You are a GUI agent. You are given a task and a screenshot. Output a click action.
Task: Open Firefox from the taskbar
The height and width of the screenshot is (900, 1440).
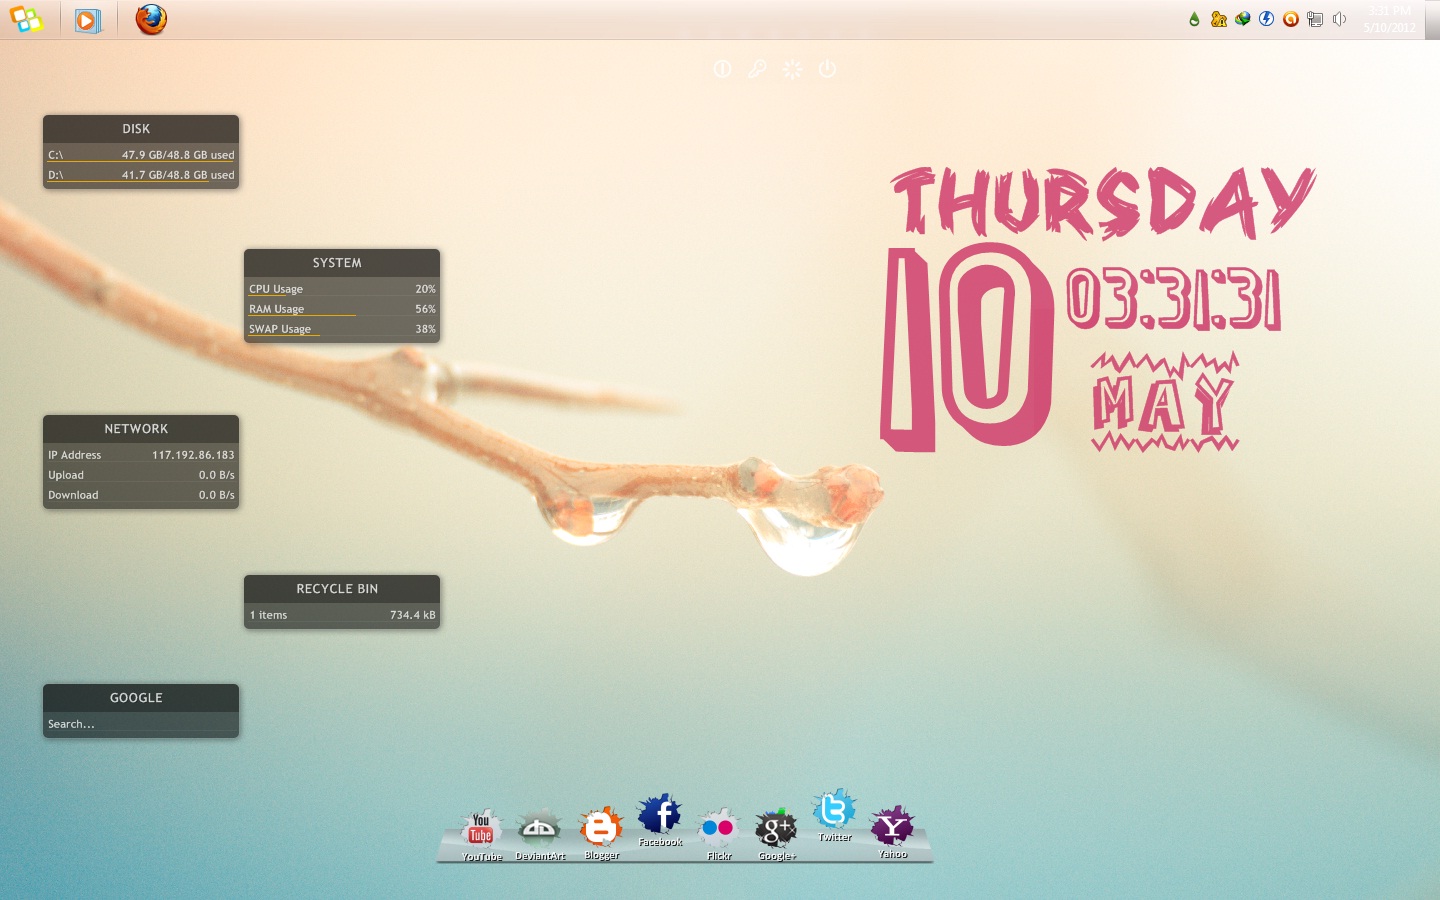click(151, 19)
